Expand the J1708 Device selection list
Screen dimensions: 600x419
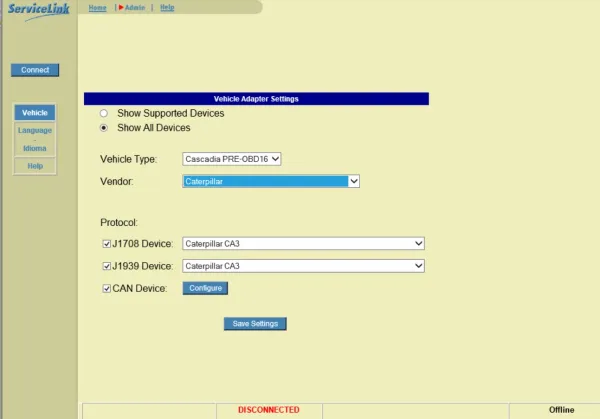point(303,243)
